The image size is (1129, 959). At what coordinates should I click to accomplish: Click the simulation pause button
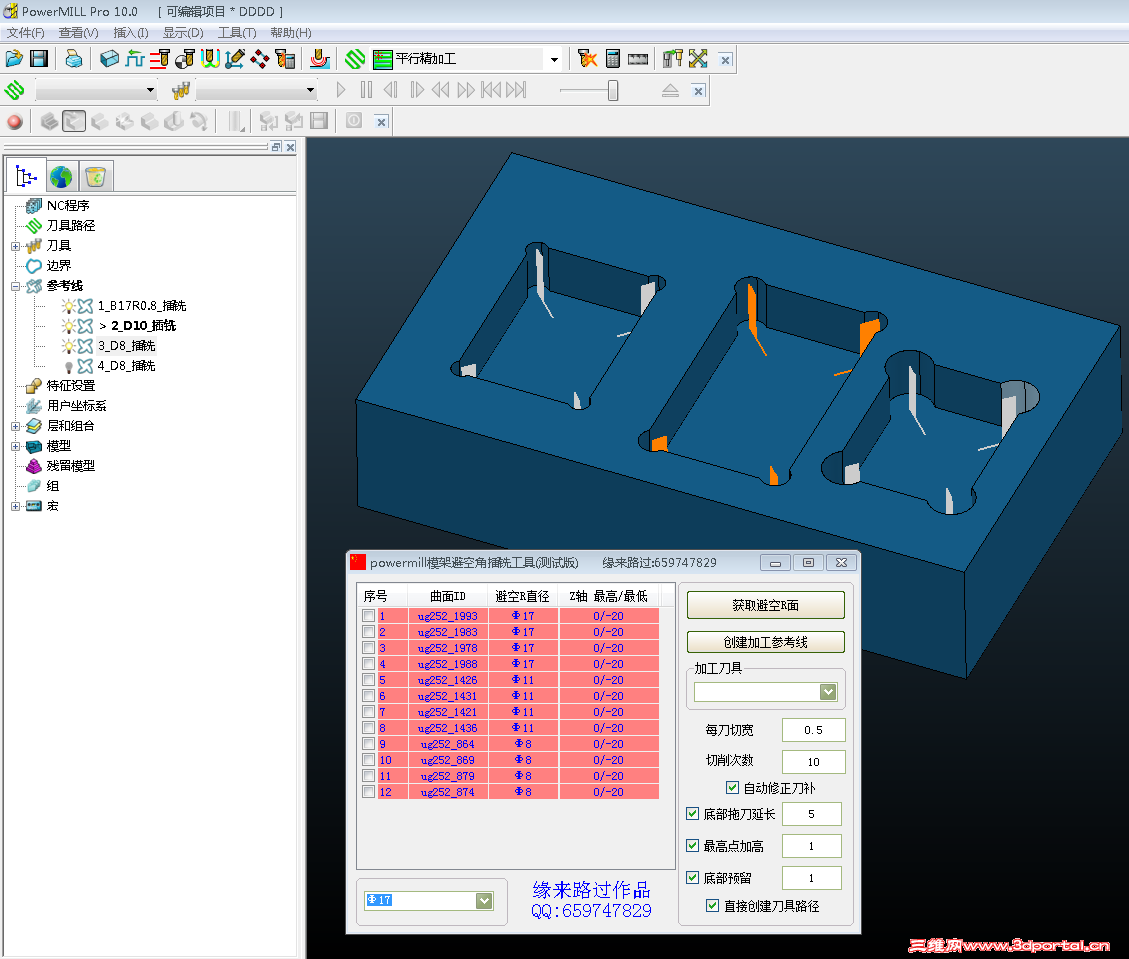click(x=366, y=90)
